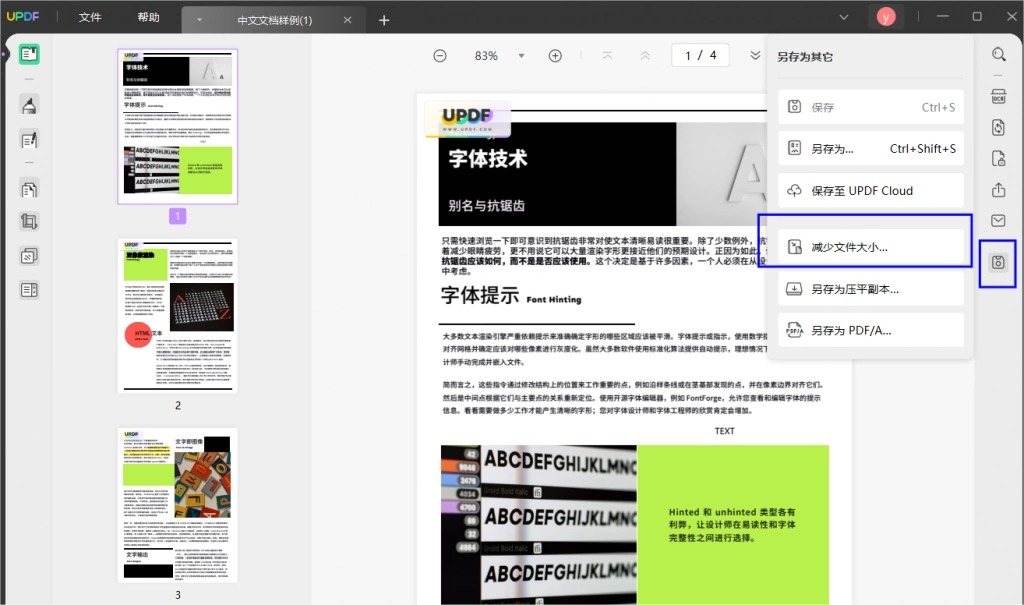The width and height of the screenshot is (1024, 605).
Task: Open the Protect PDF lock icon
Action: [x=999, y=159]
